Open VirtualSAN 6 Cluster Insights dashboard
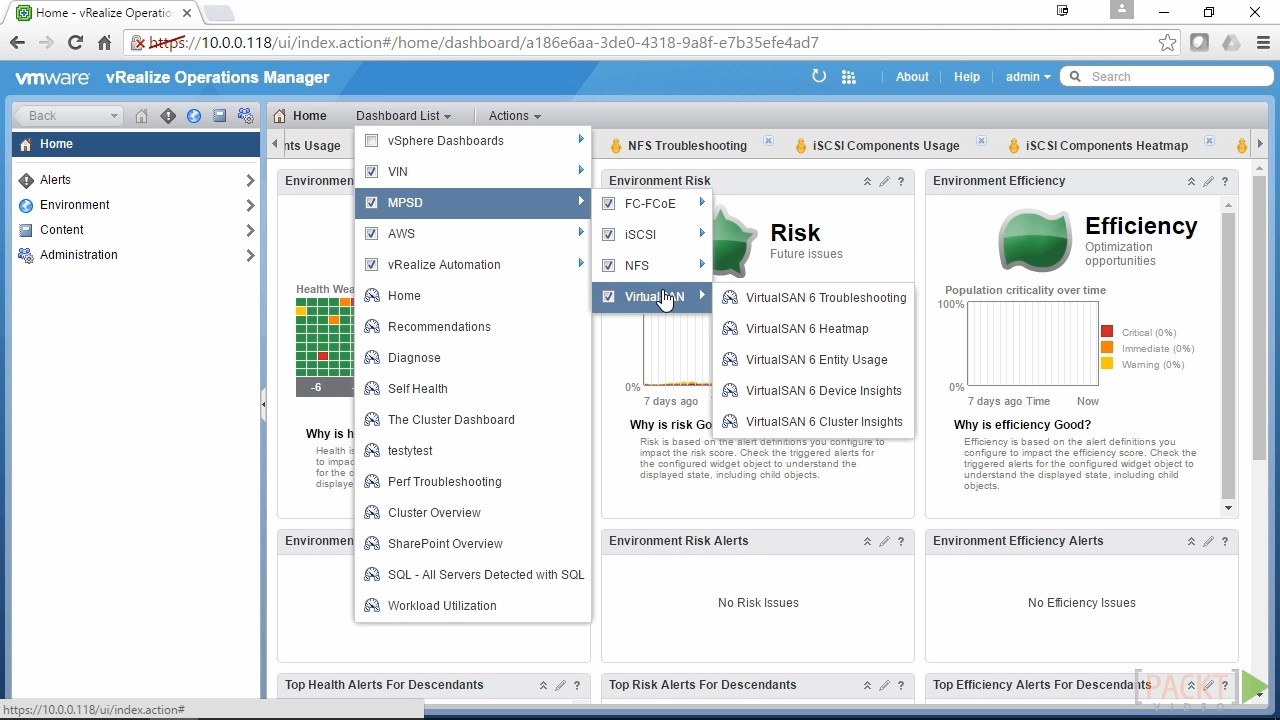The width and height of the screenshot is (1280, 720). tap(813, 422)
